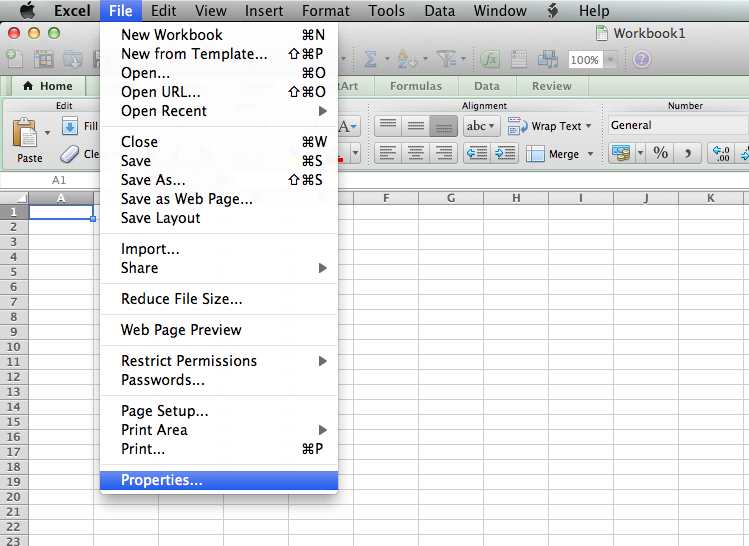Screen dimensions: 749x546
Task: Increase cell indent
Action: 504,154
